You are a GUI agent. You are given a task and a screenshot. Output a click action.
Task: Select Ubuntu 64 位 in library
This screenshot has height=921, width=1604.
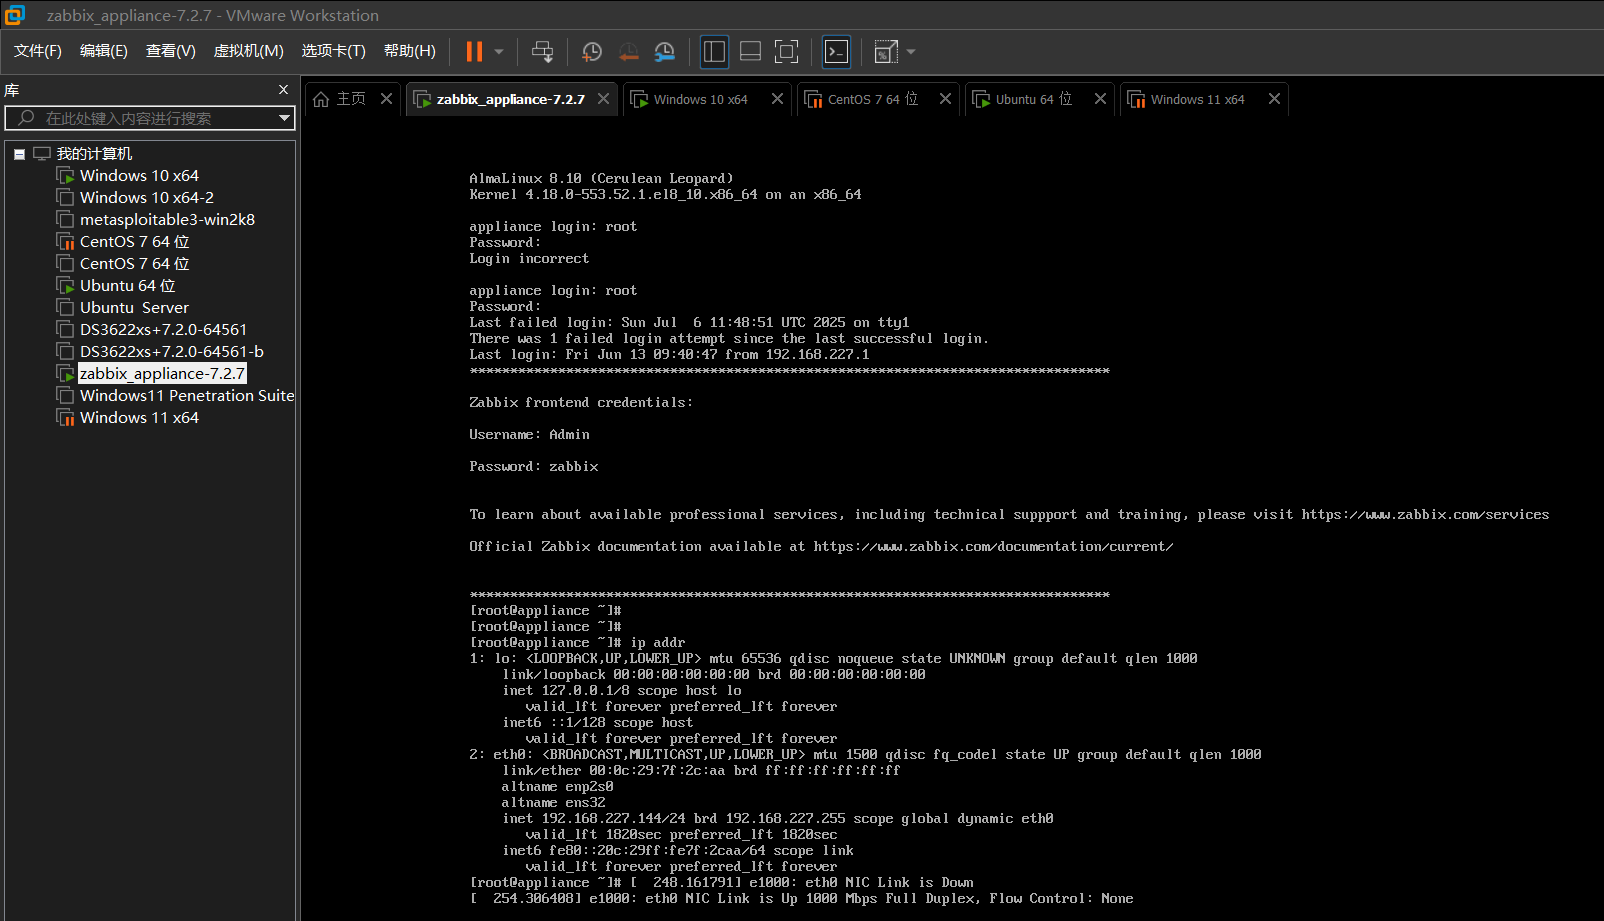(127, 286)
